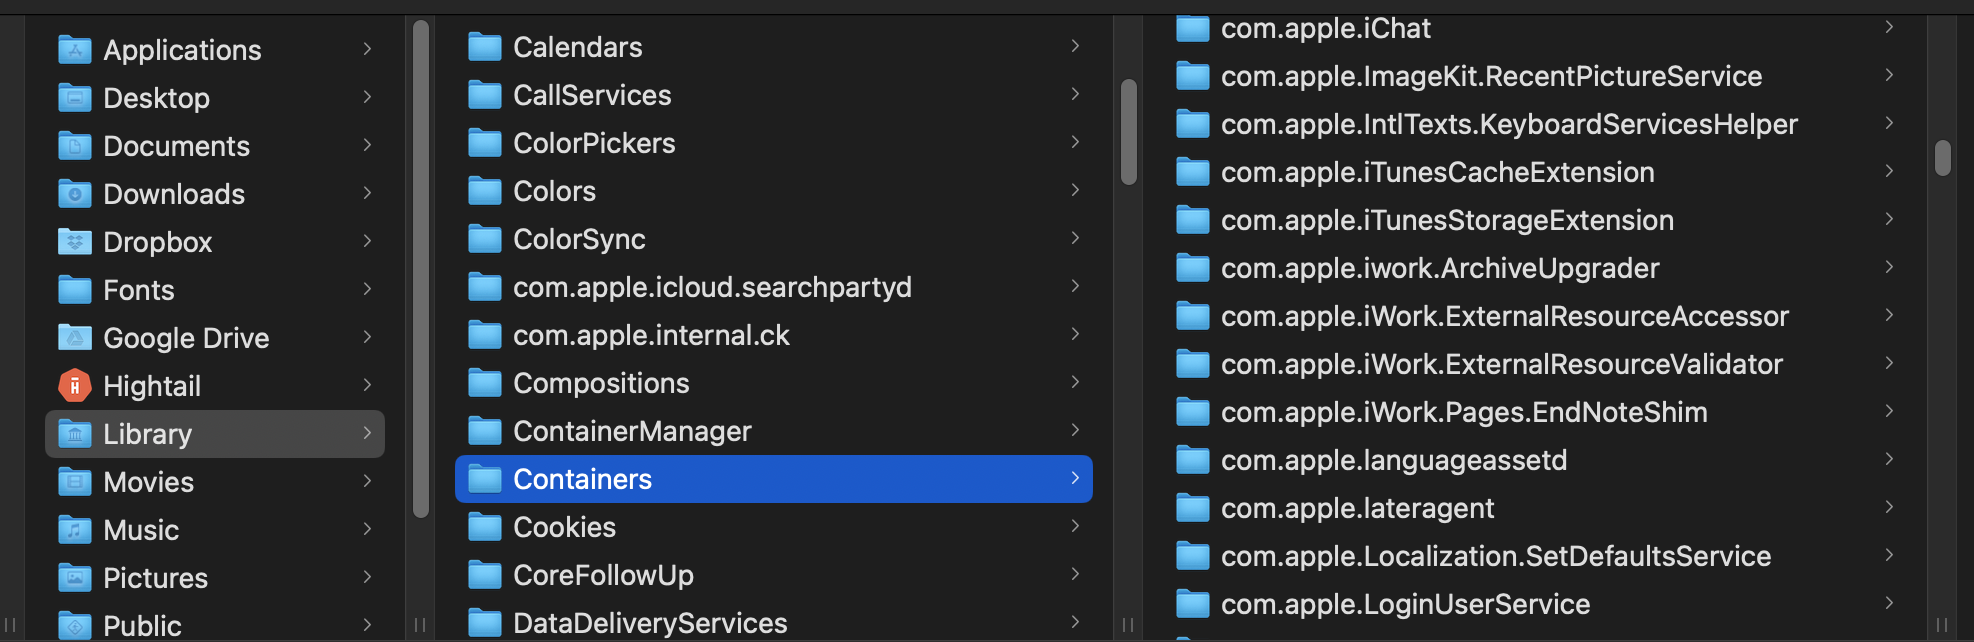Select the Cookies folder

click(564, 527)
